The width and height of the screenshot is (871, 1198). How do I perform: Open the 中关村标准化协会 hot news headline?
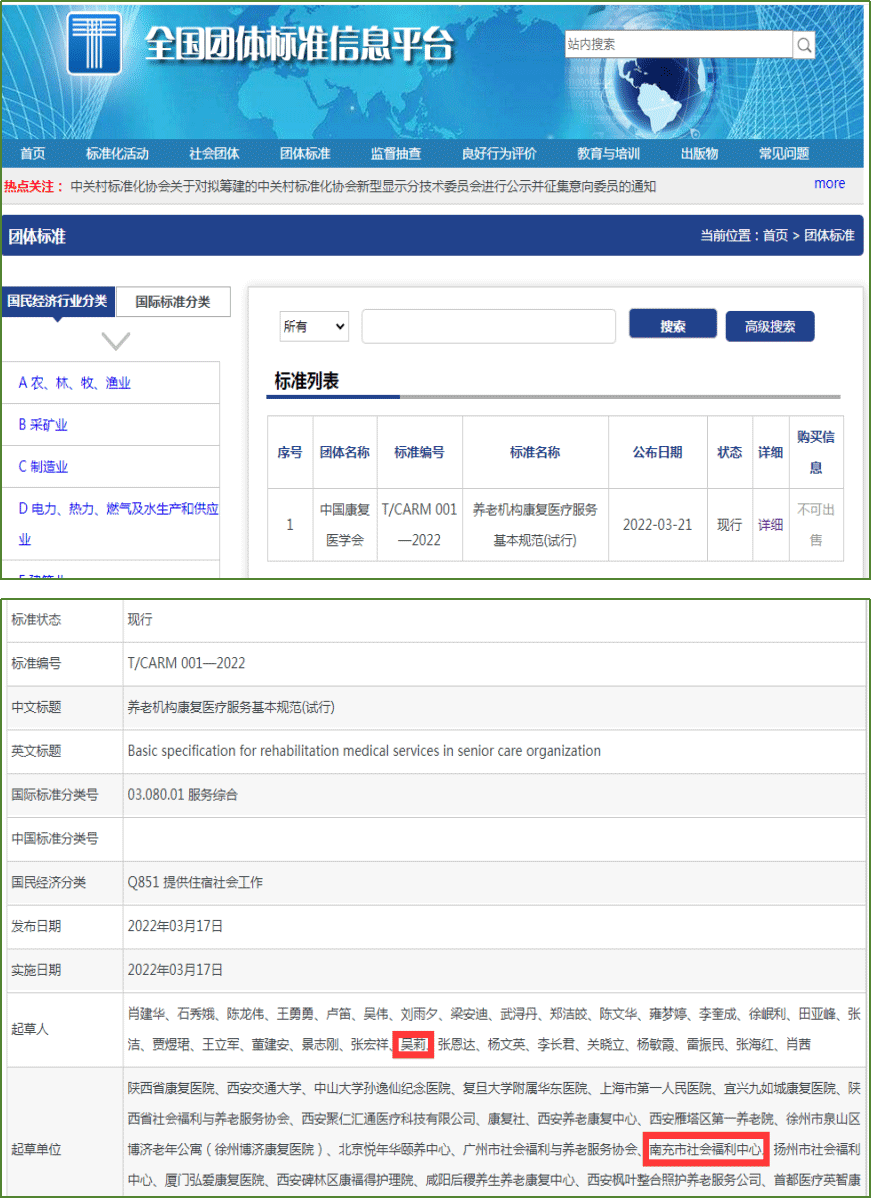363,186
